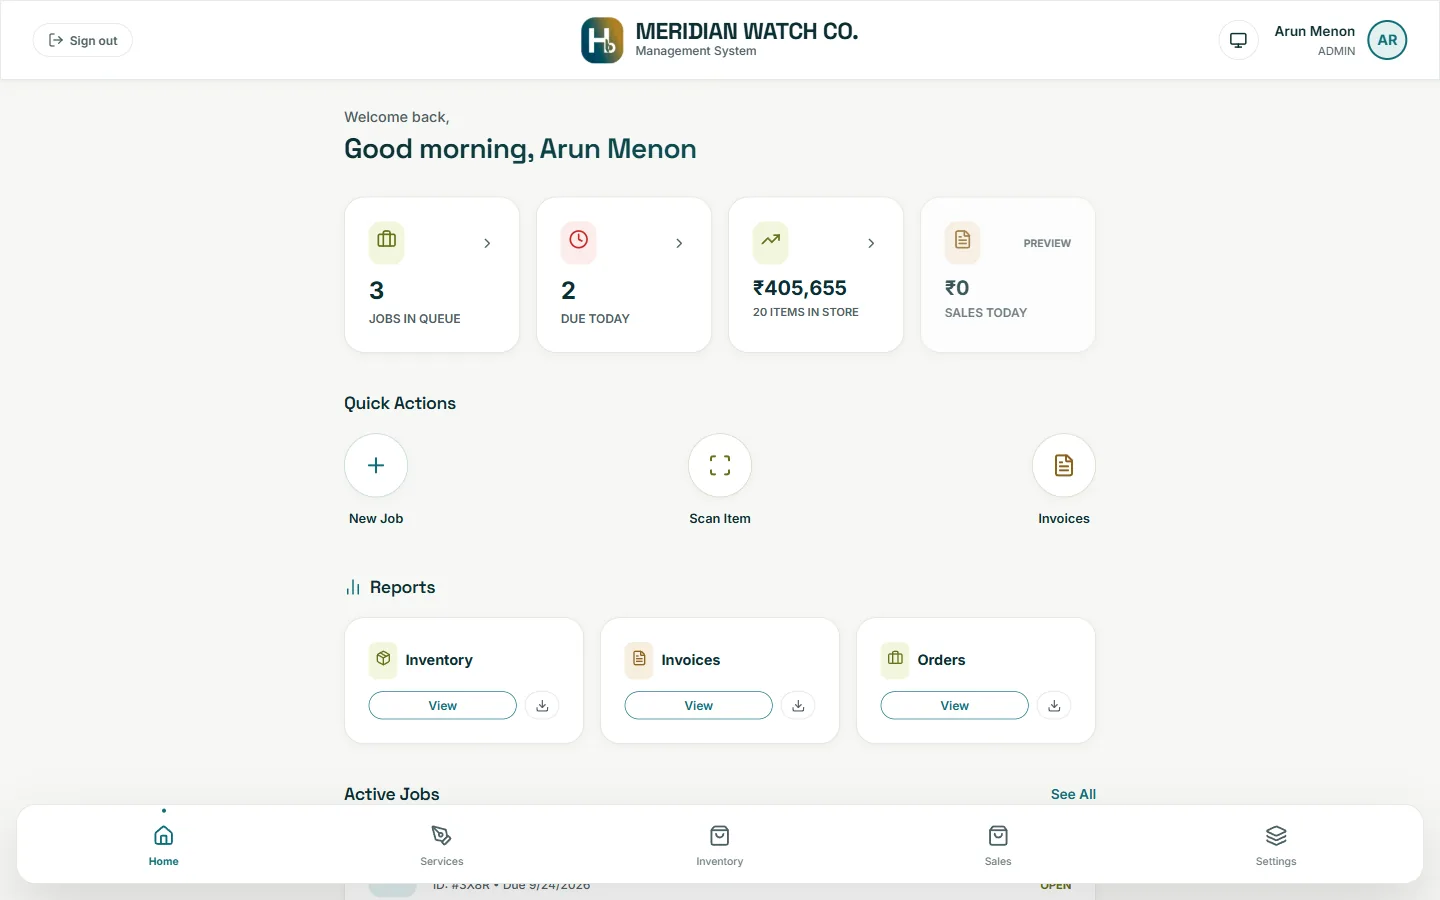Image resolution: width=1440 pixels, height=900 pixels.
Task: Open the Sales tab
Action: coord(998,845)
